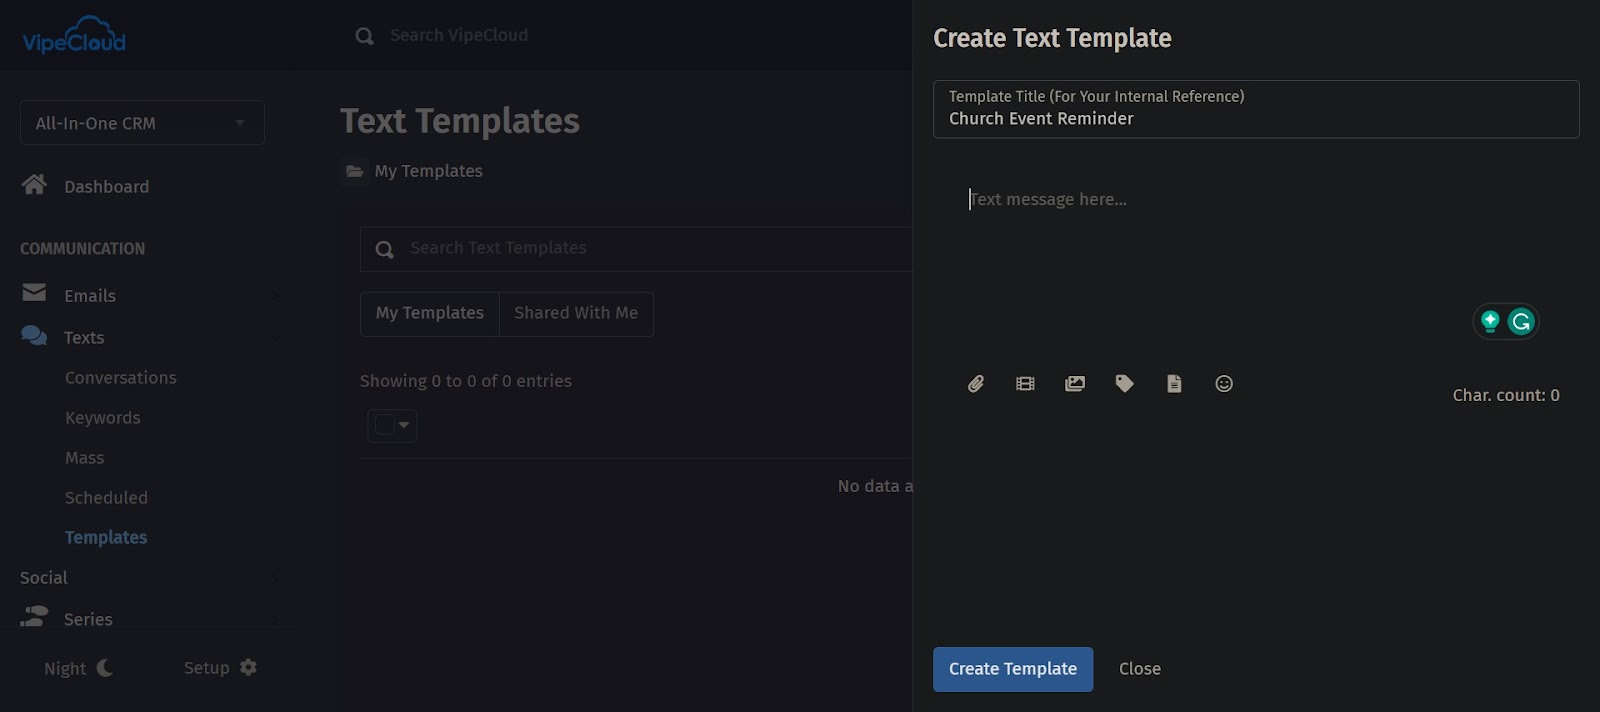Click the insert image icon
Viewport: 1600px width, 712px height.
(1075, 384)
